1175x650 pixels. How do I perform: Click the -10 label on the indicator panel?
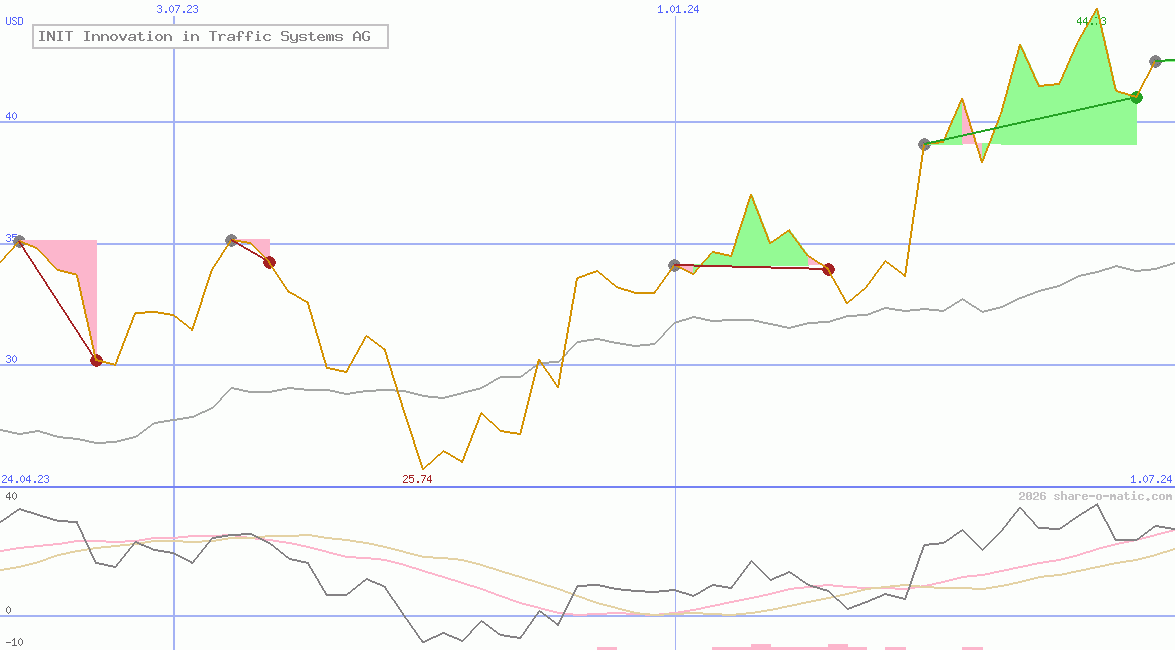point(14,642)
